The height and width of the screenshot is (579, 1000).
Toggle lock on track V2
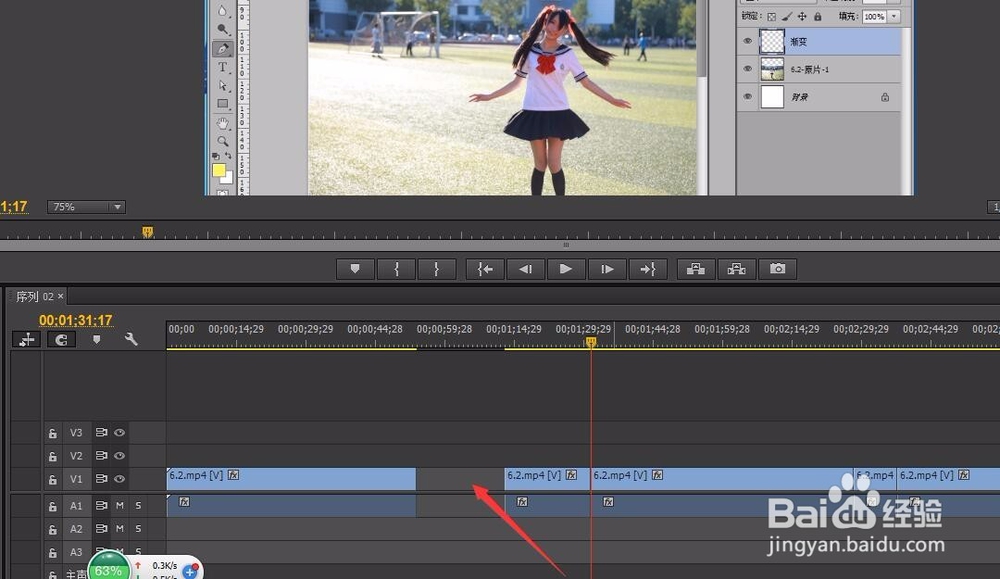tap(52, 457)
